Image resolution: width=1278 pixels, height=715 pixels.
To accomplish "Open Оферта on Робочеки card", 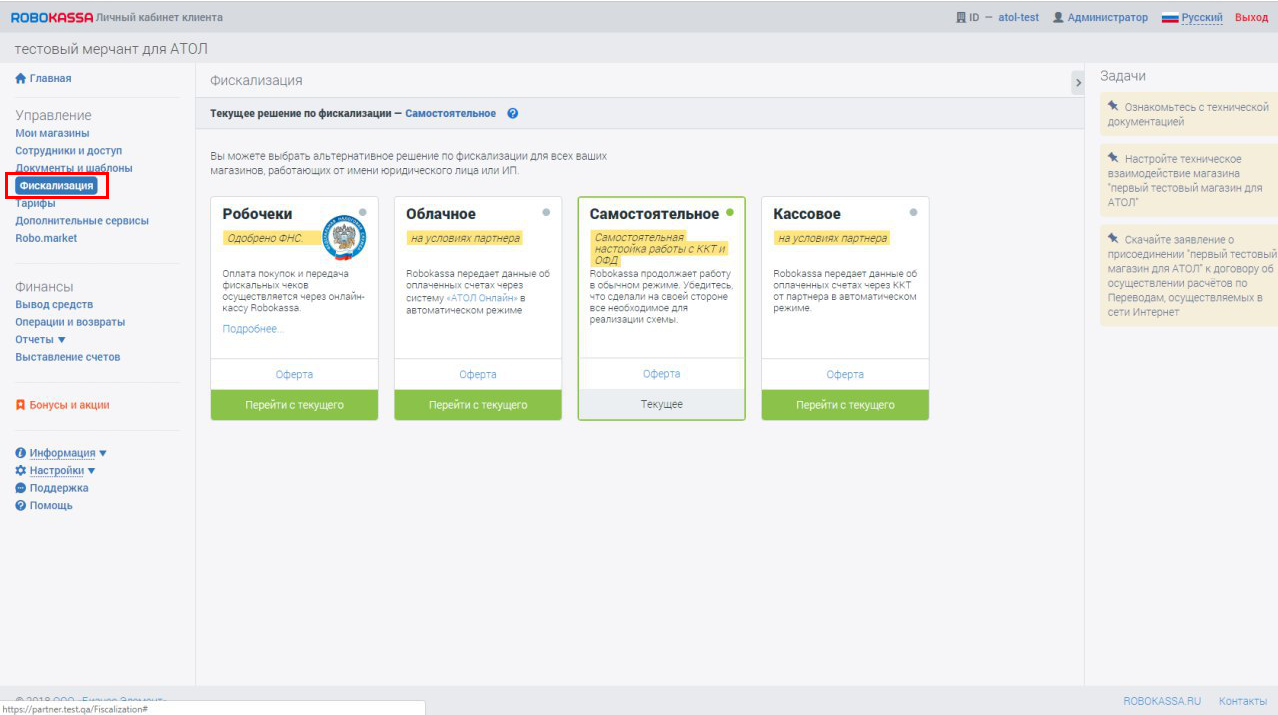I will click(294, 374).
